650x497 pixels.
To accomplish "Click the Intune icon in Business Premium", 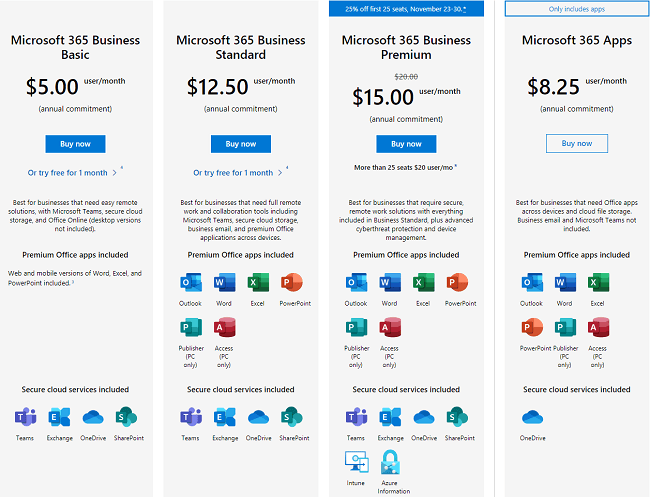I will pyautogui.click(x=356, y=461).
